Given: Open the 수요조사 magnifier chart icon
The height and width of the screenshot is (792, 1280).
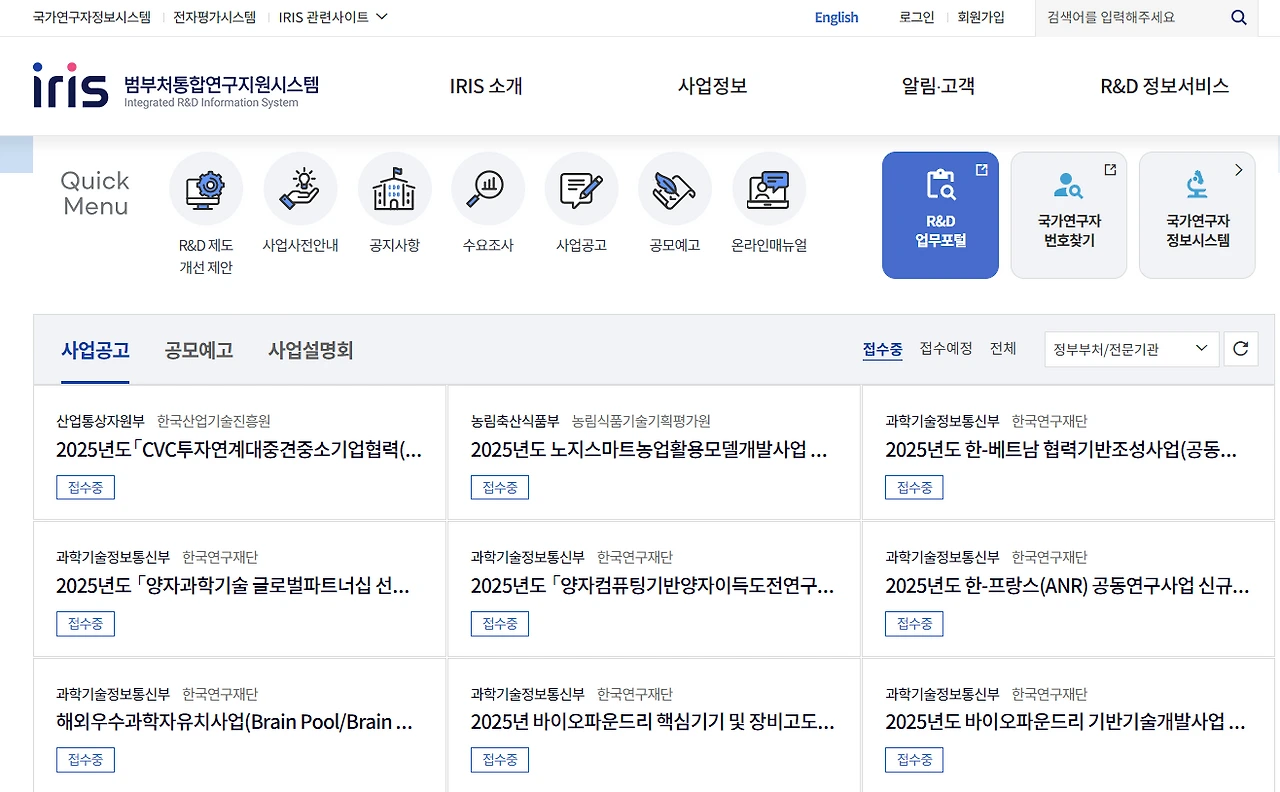Looking at the screenshot, I should 488,188.
